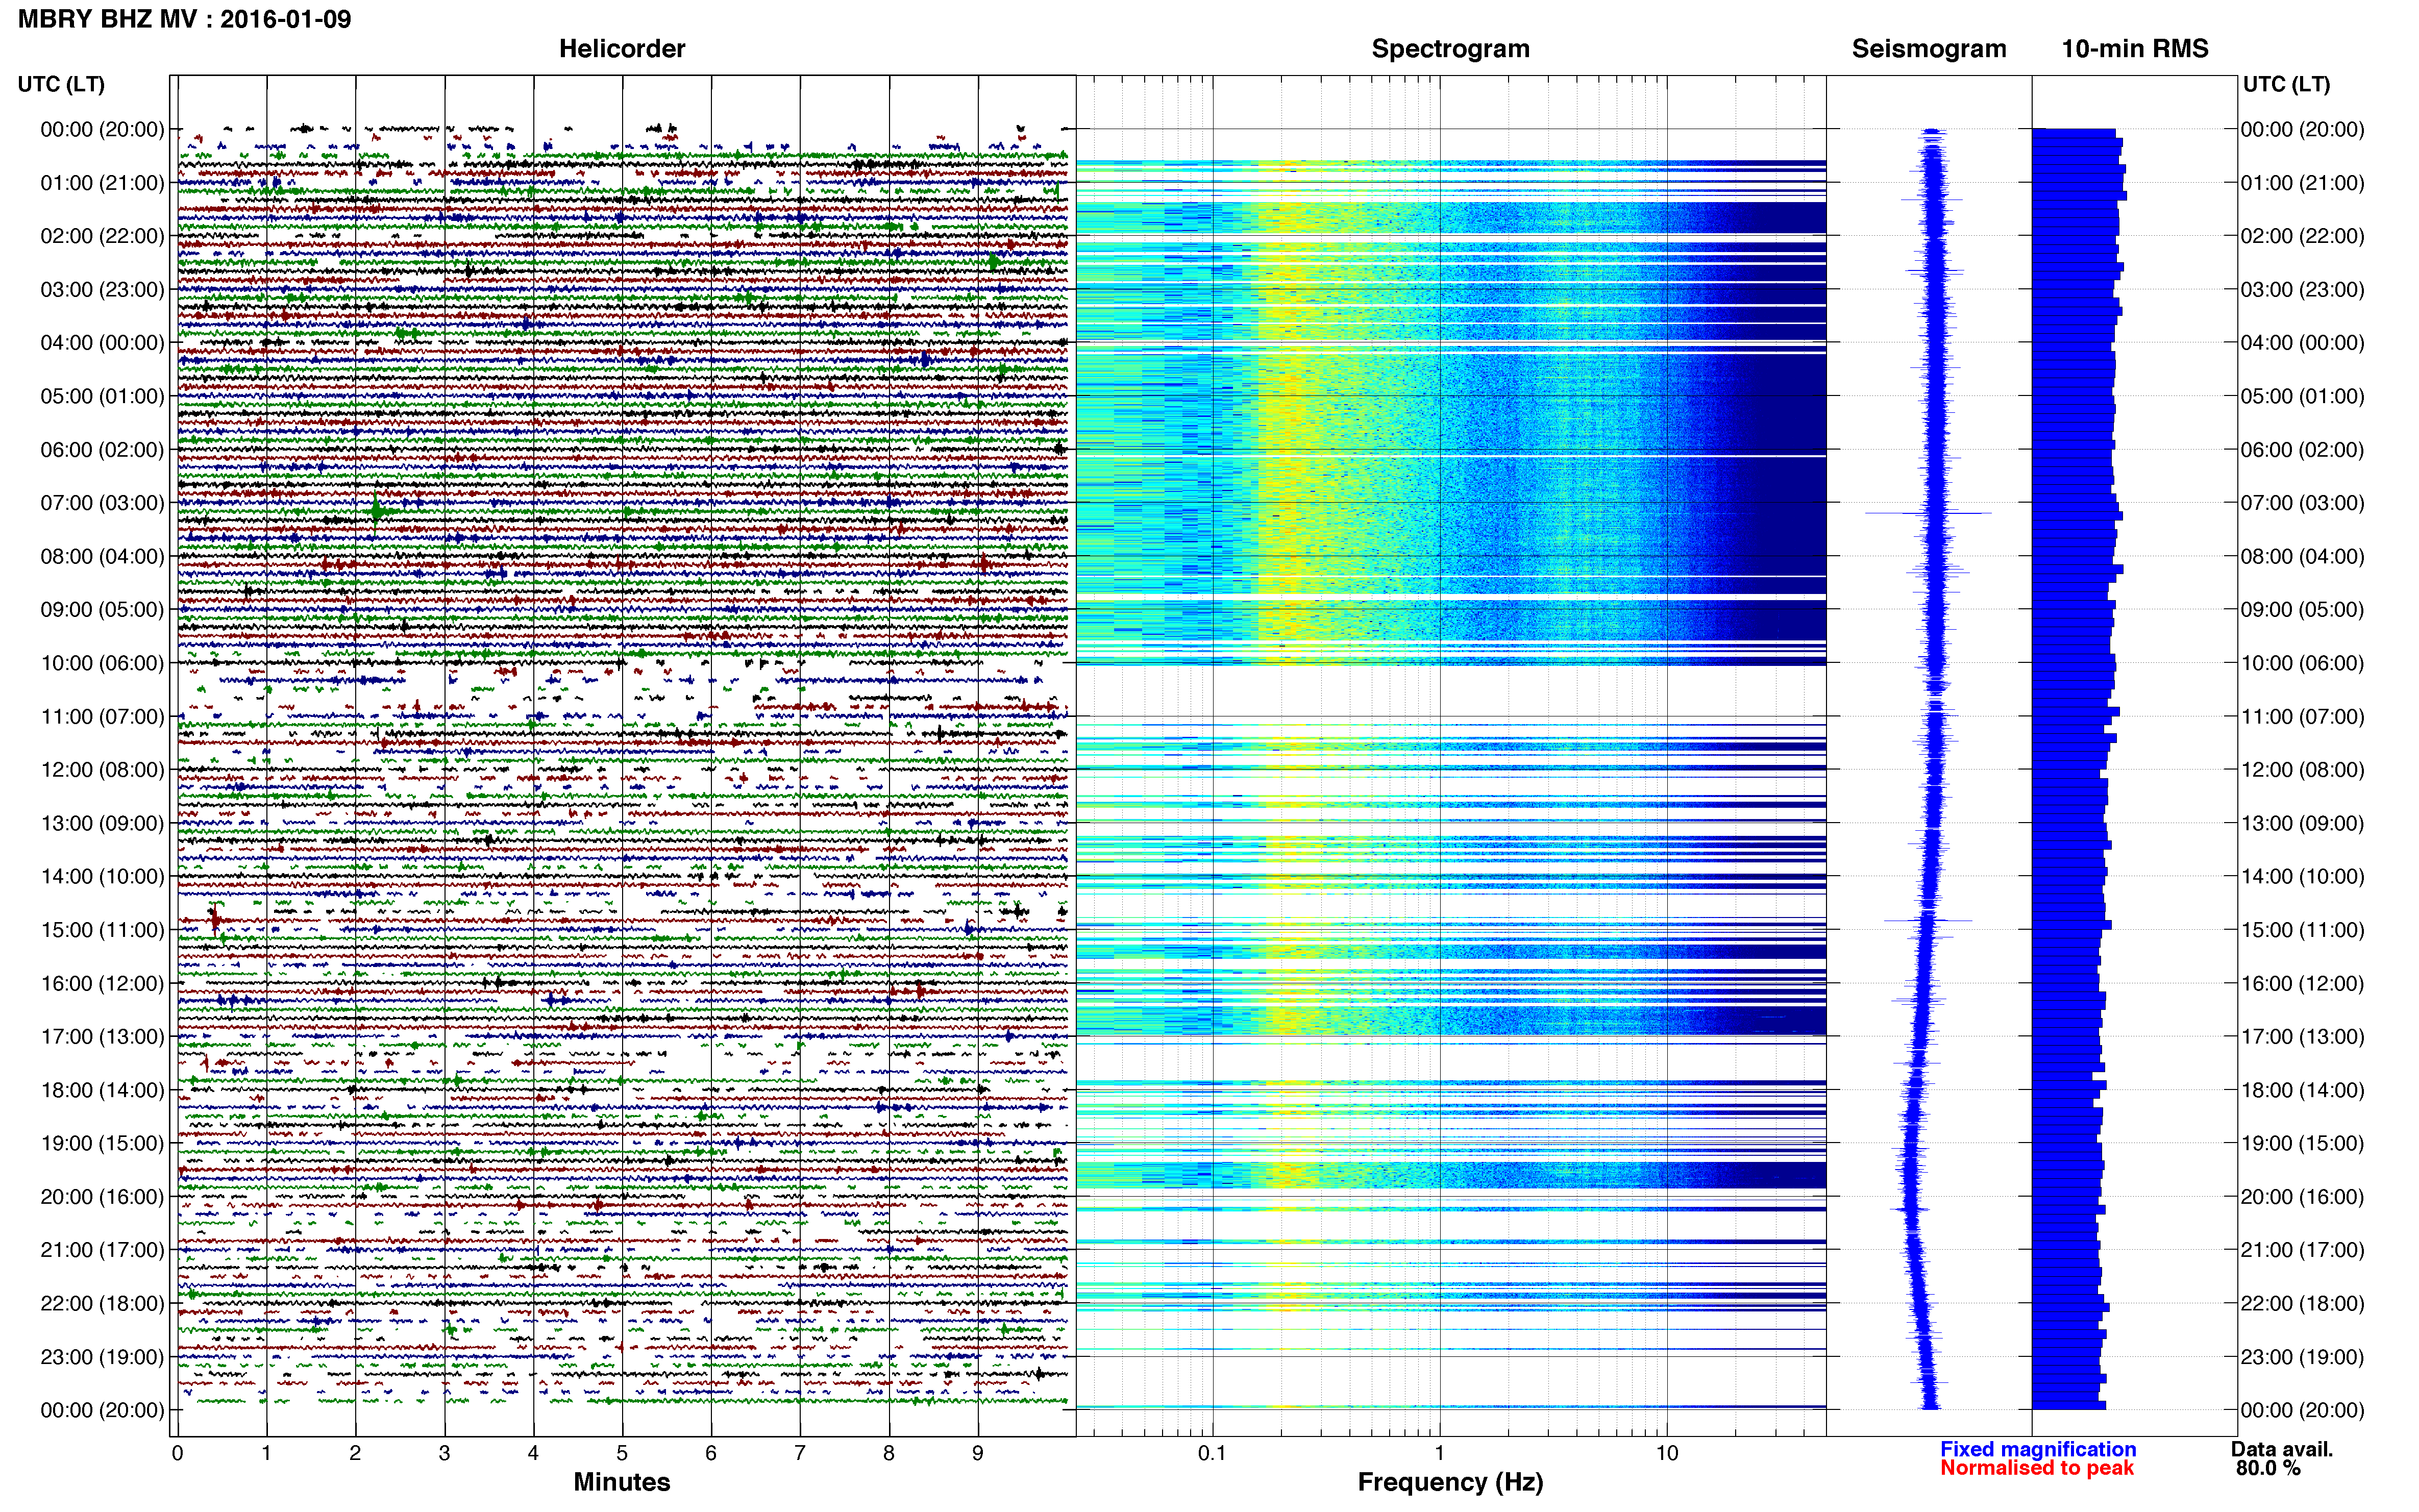Click the seismogram spike near 15:00
2419x1512 pixels.
1928,920
